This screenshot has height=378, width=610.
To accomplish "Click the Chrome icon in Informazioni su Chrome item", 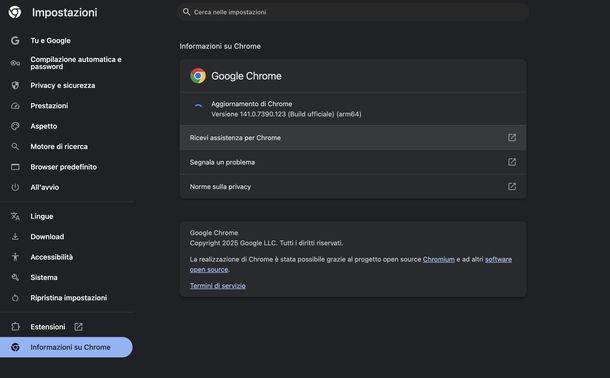I will coord(15,347).
